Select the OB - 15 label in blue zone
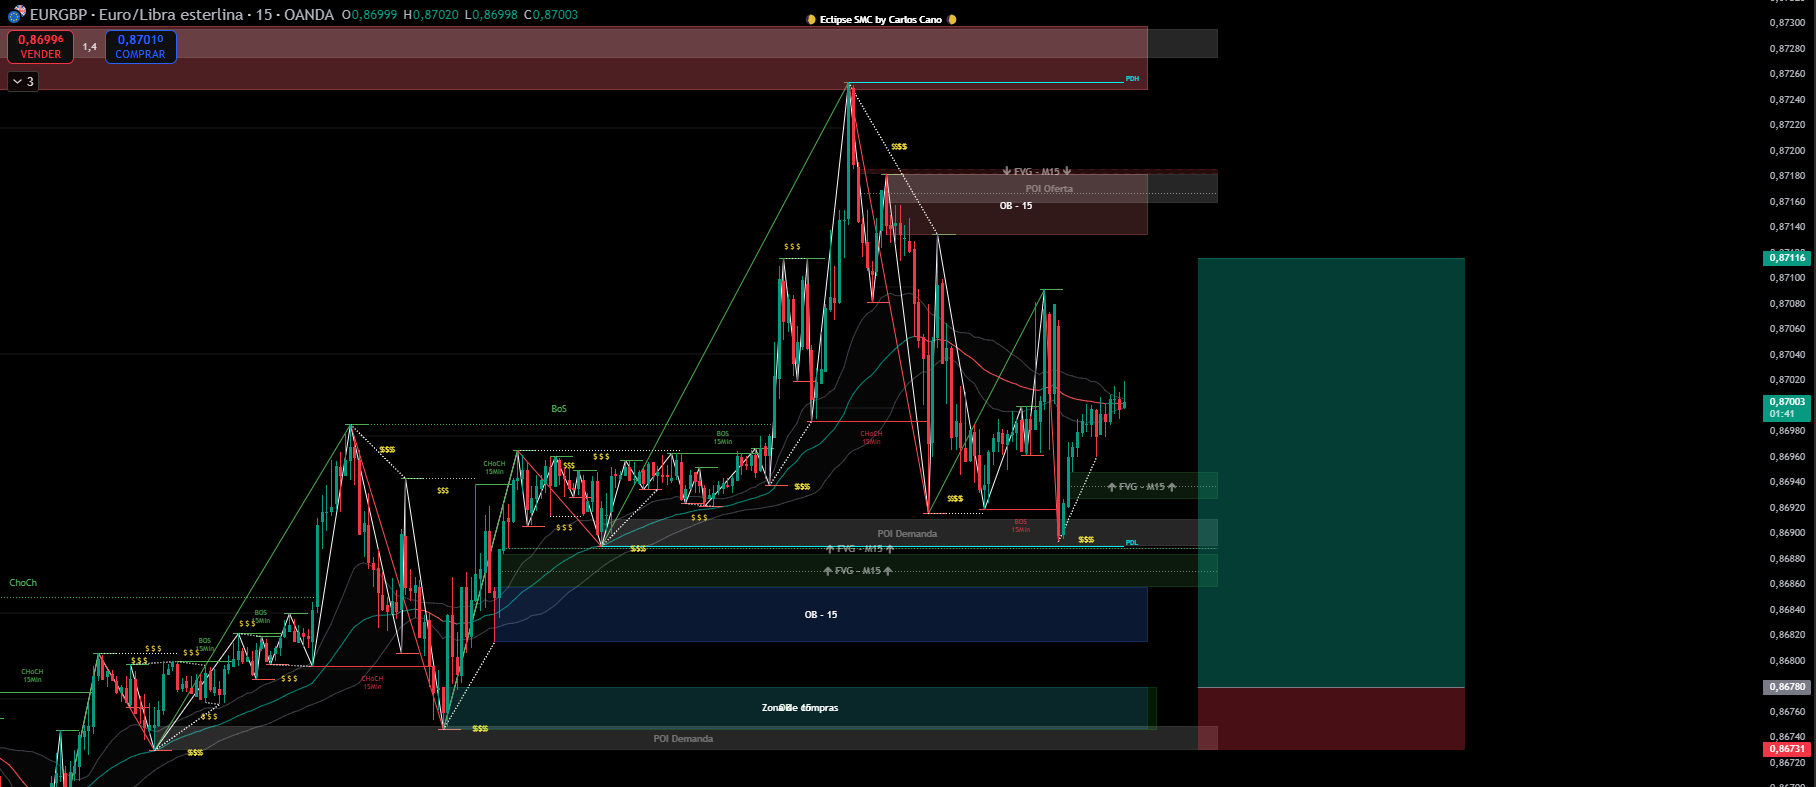The height and width of the screenshot is (787, 1816). coord(821,615)
